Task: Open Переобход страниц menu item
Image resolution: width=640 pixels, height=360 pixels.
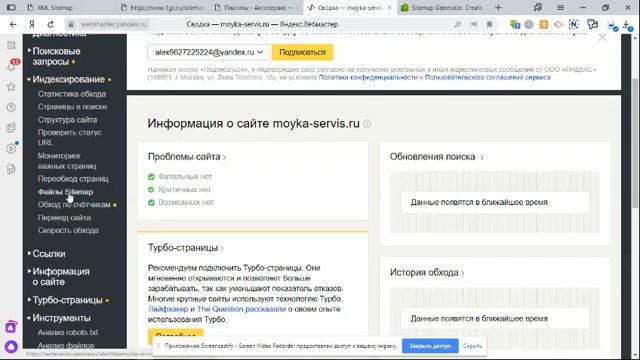Action: (x=73, y=179)
